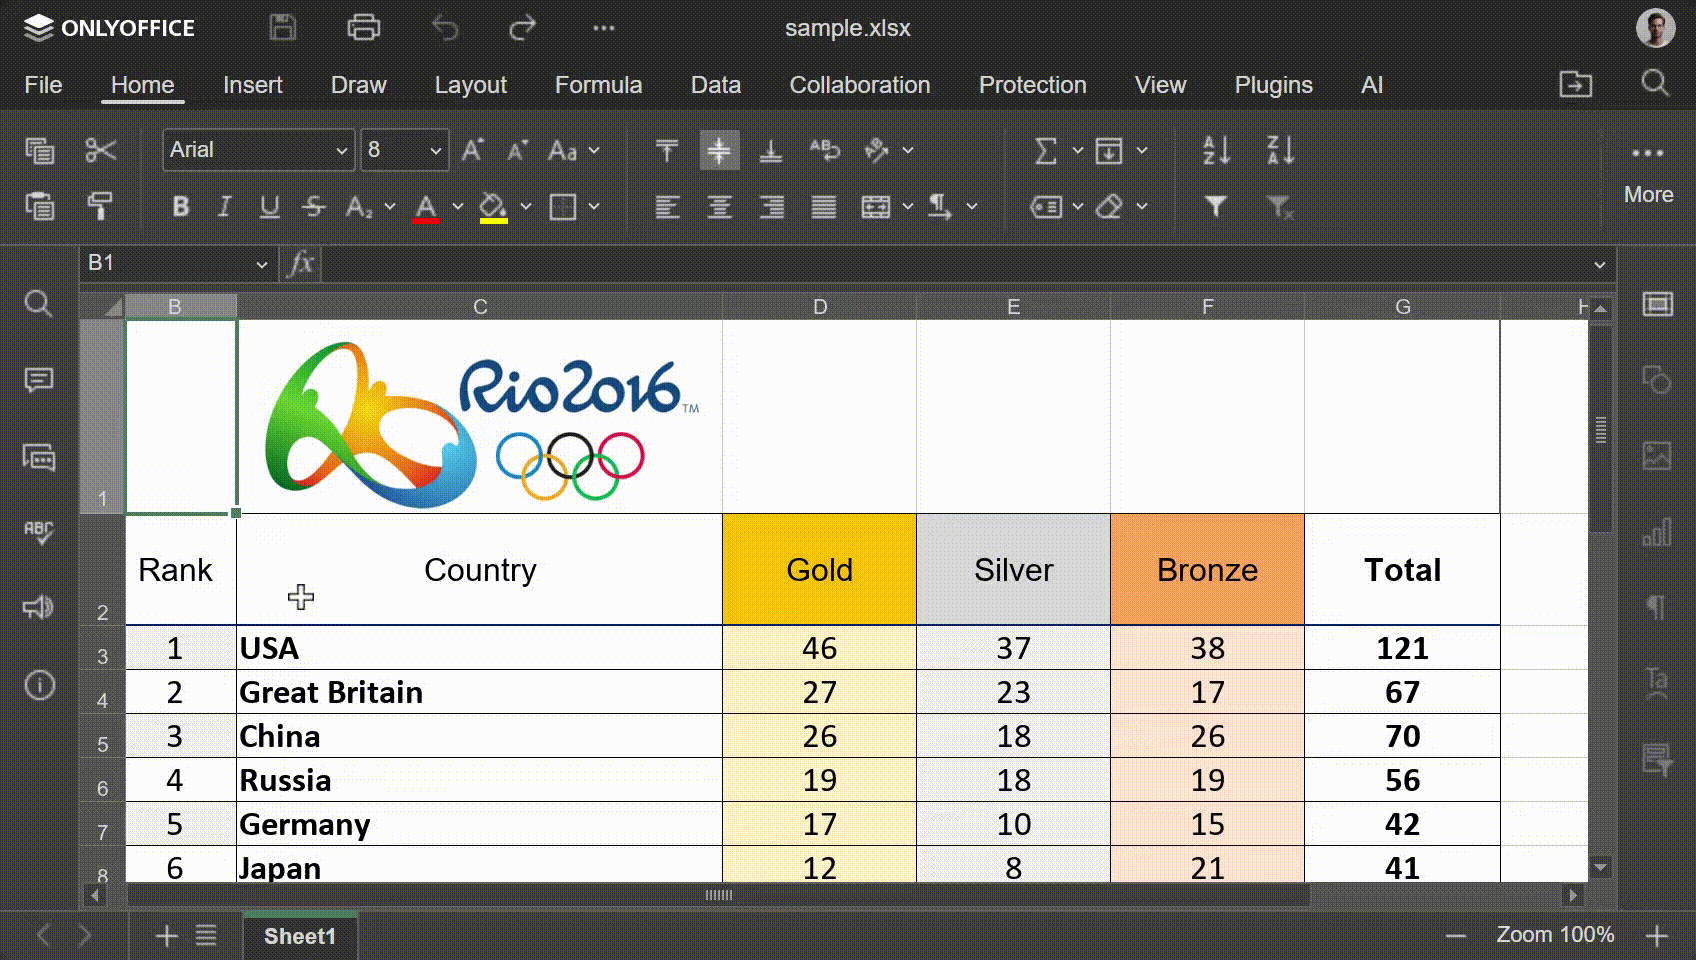The height and width of the screenshot is (960, 1696).
Task: Switch to the Insert tab
Action: coord(253,85)
